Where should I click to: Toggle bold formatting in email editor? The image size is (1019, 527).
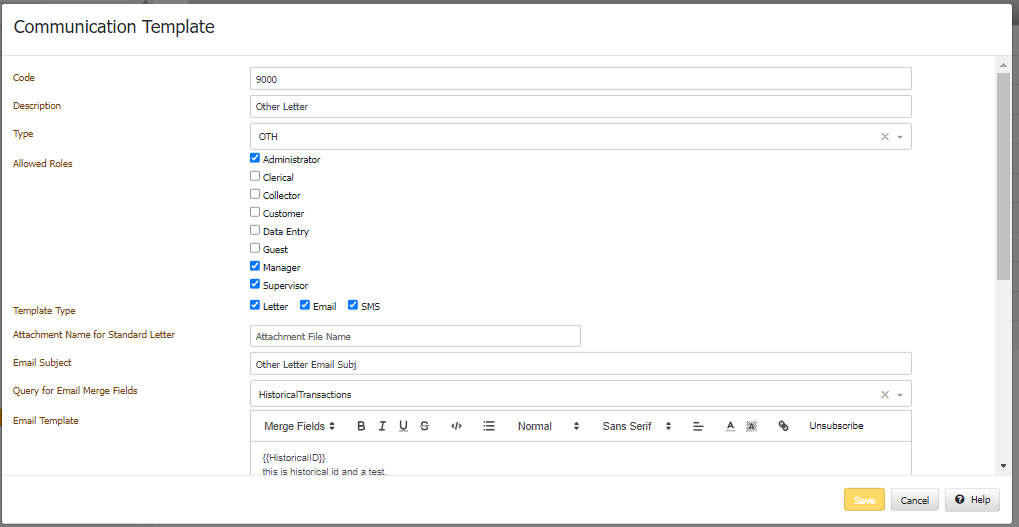pos(361,426)
